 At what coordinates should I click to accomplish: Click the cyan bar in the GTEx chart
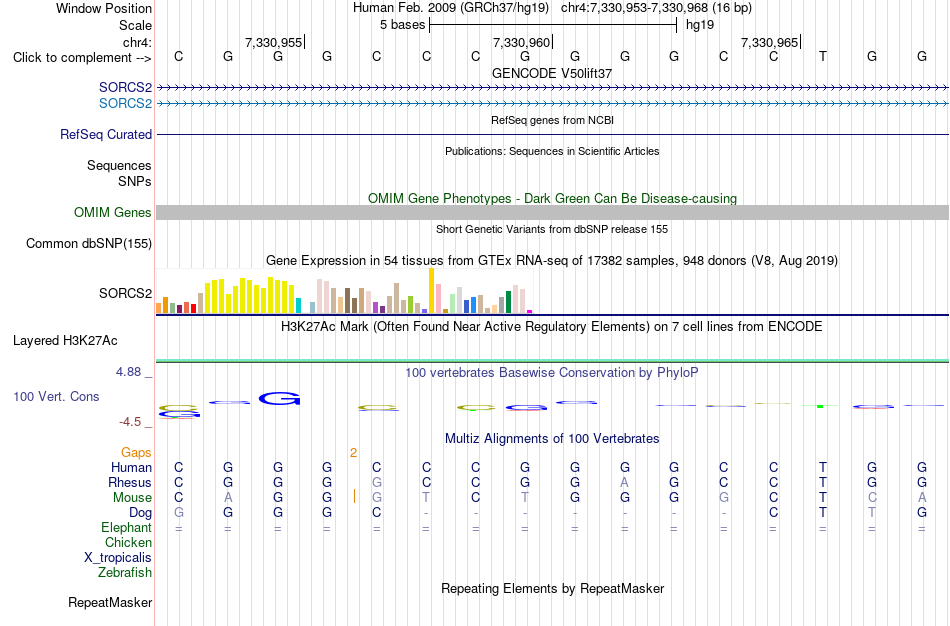(298, 305)
